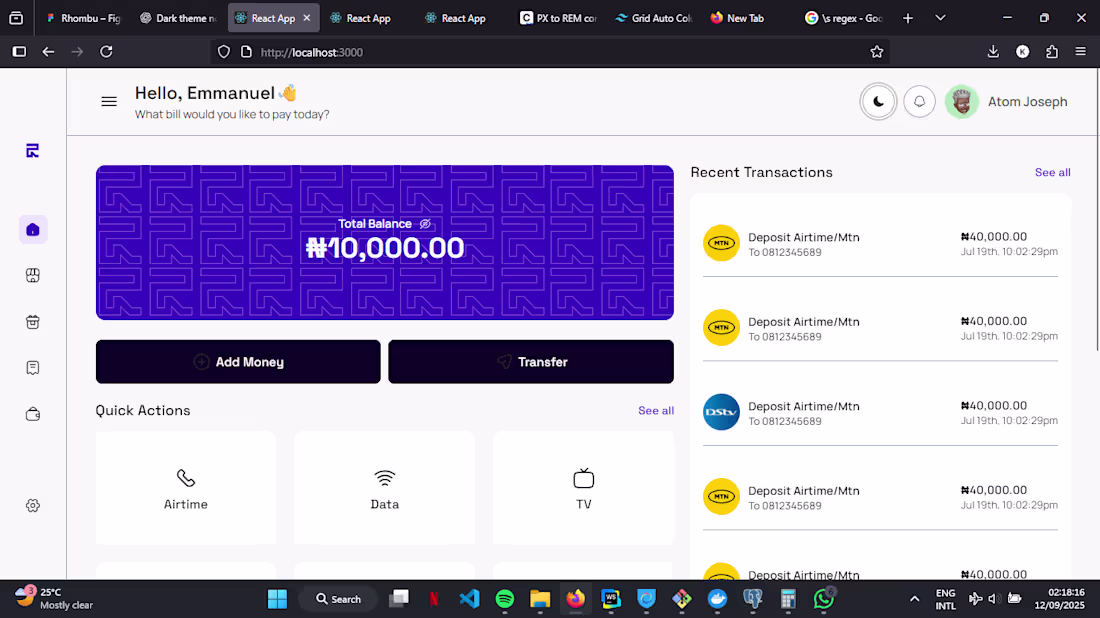Open the weather widget on taskbar
1100x618 pixels.
coord(54,598)
